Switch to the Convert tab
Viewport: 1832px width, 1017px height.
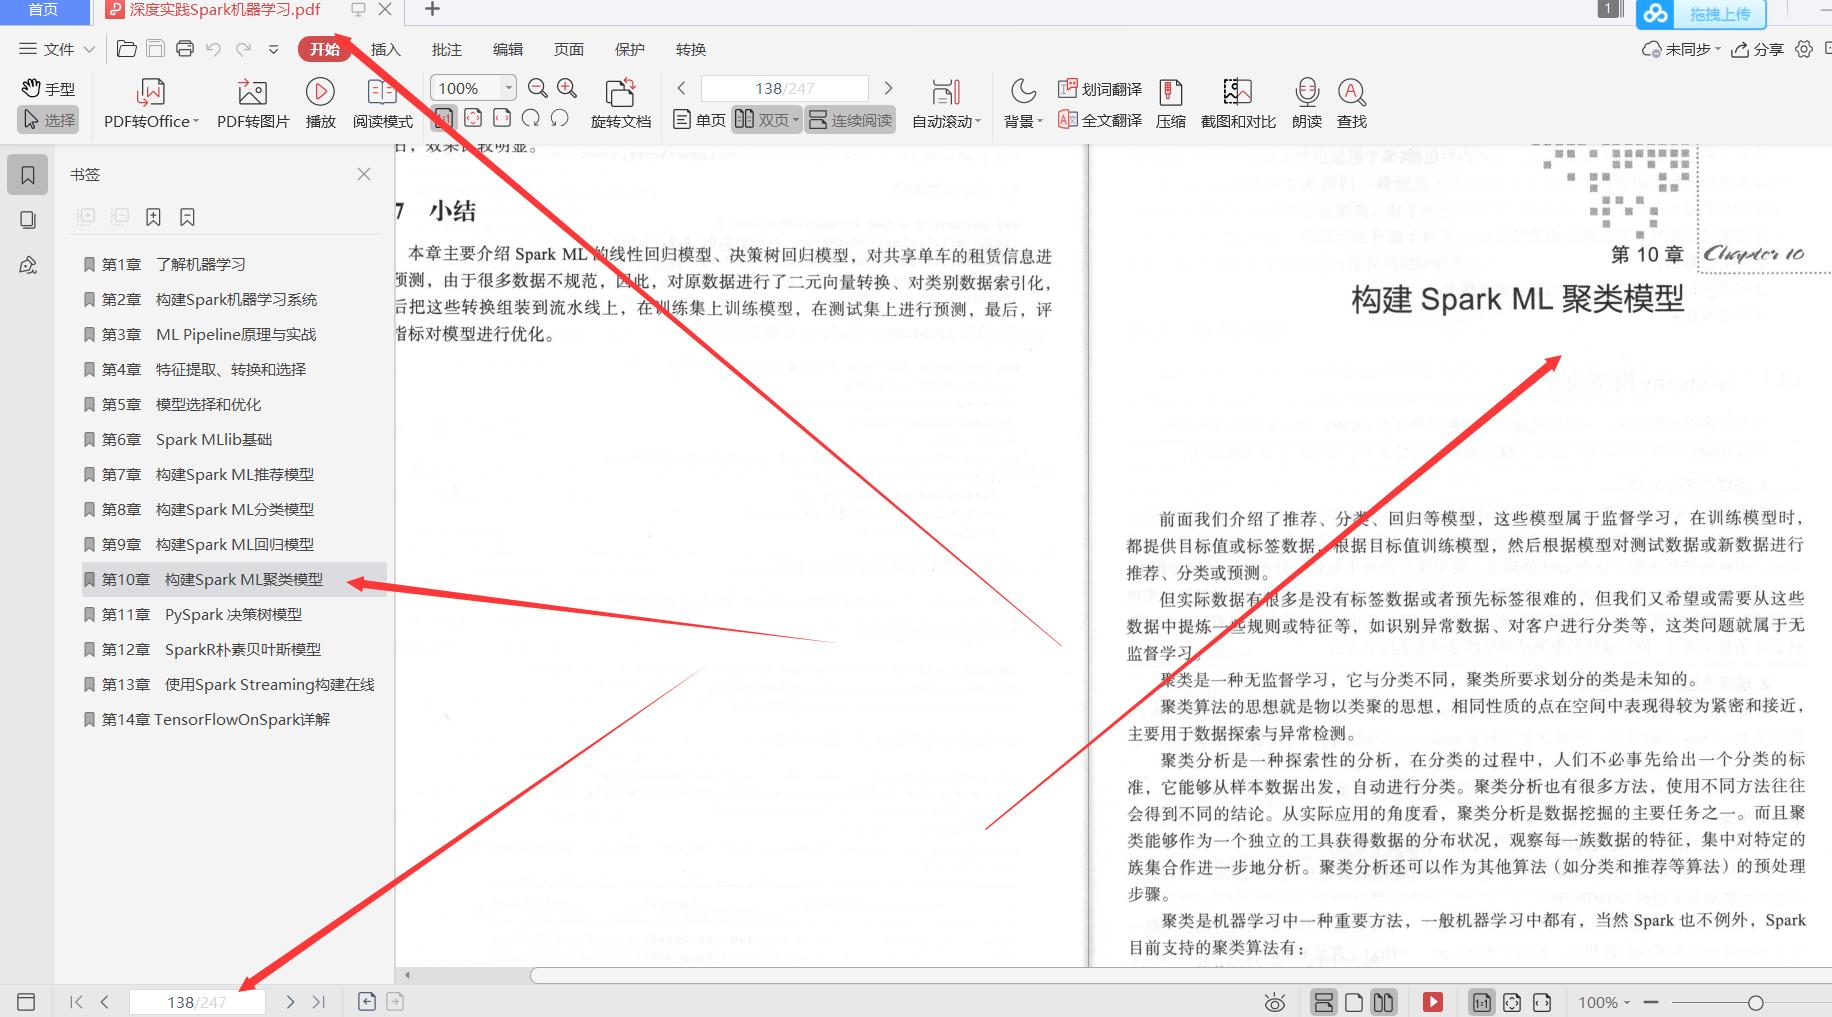(690, 49)
